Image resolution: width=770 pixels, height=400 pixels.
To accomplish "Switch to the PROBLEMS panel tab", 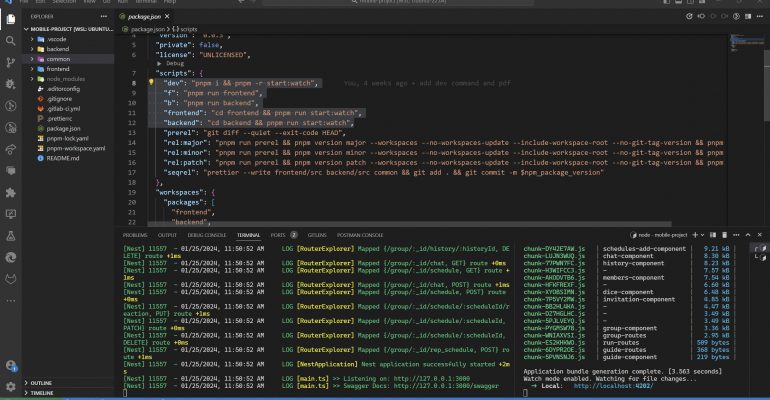I will click(x=135, y=235).
